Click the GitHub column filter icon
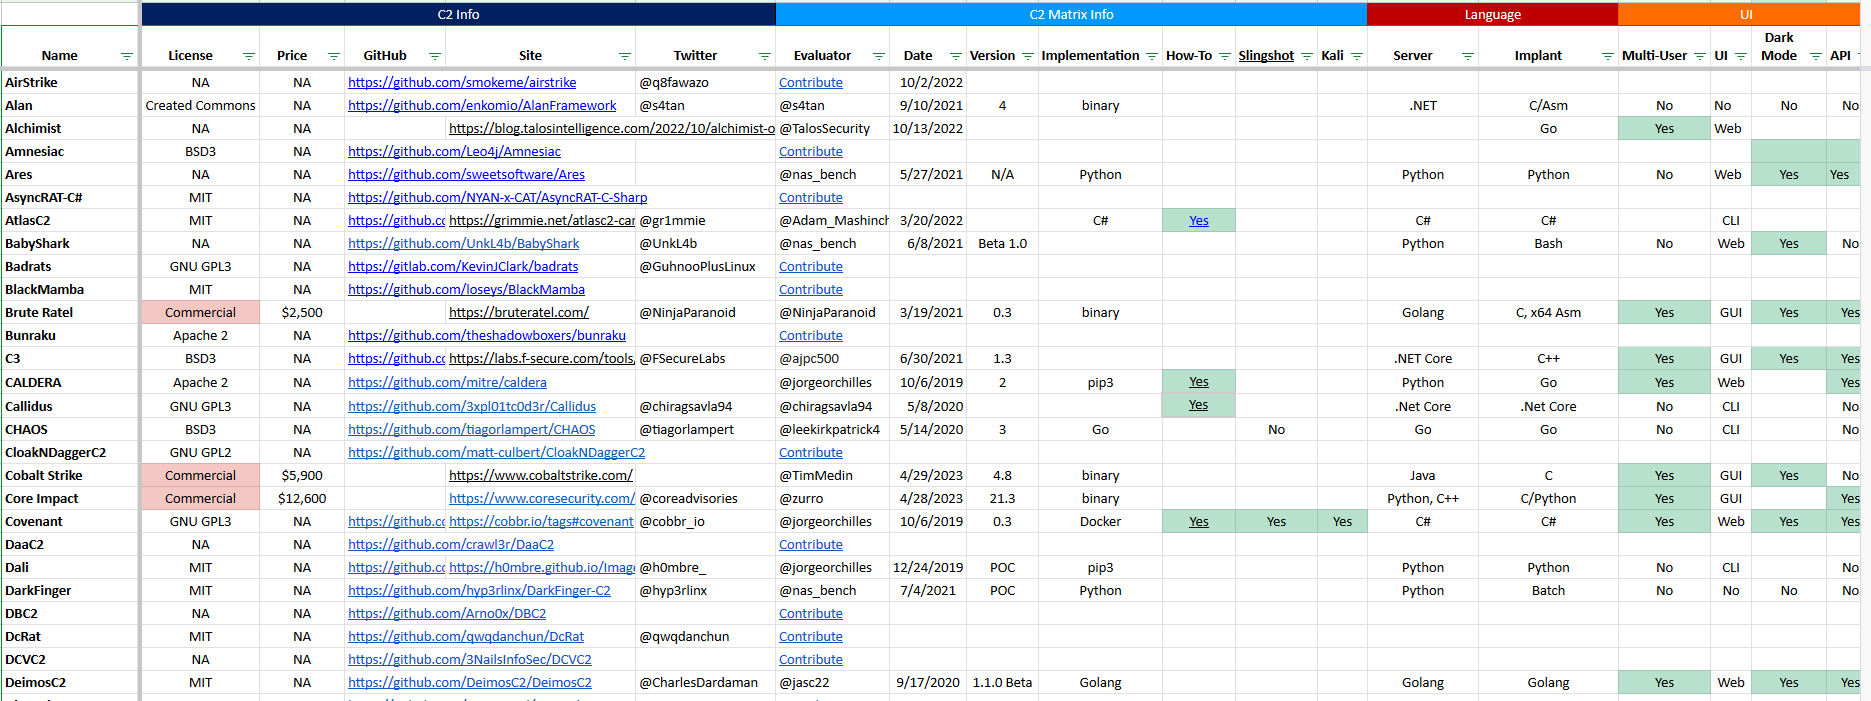The height and width of the screenshot is (701, 1871). (x=435, y=57)
